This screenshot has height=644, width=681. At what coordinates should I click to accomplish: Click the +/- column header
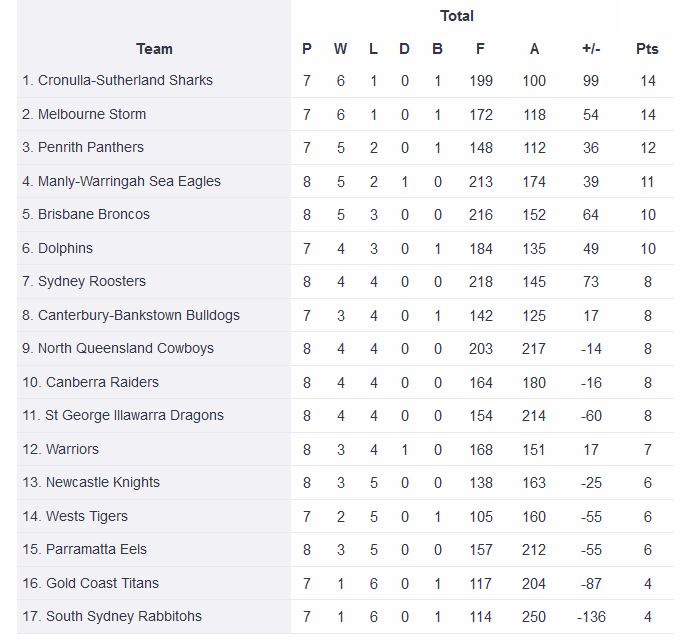coord(590,48)
